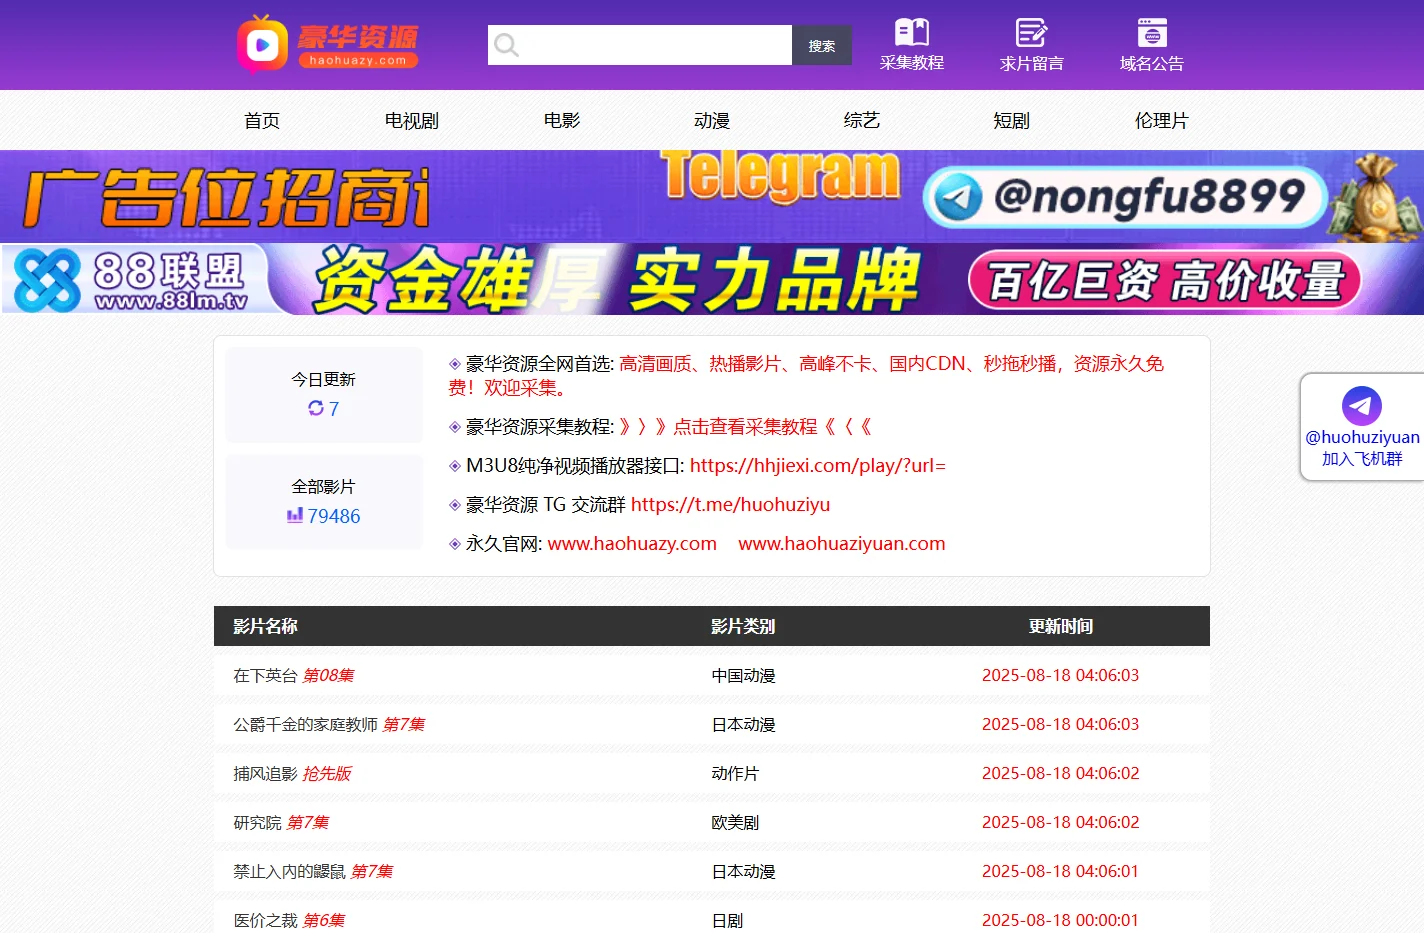The height and width of the screenshot is (933, 1424).
Task: Click 加入飞机群 text link
Action: tap(1362, 459)
